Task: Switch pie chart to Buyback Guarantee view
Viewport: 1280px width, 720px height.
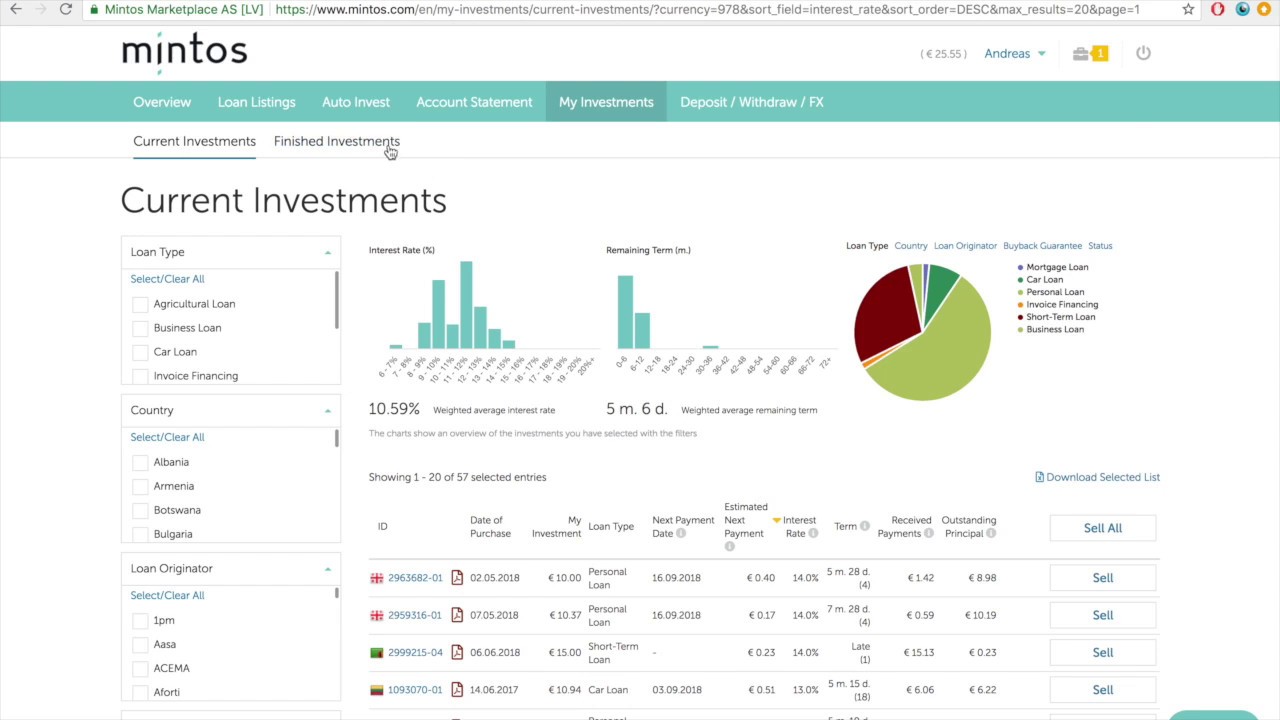Action: pyautogui.click(x=1042, y=245)
